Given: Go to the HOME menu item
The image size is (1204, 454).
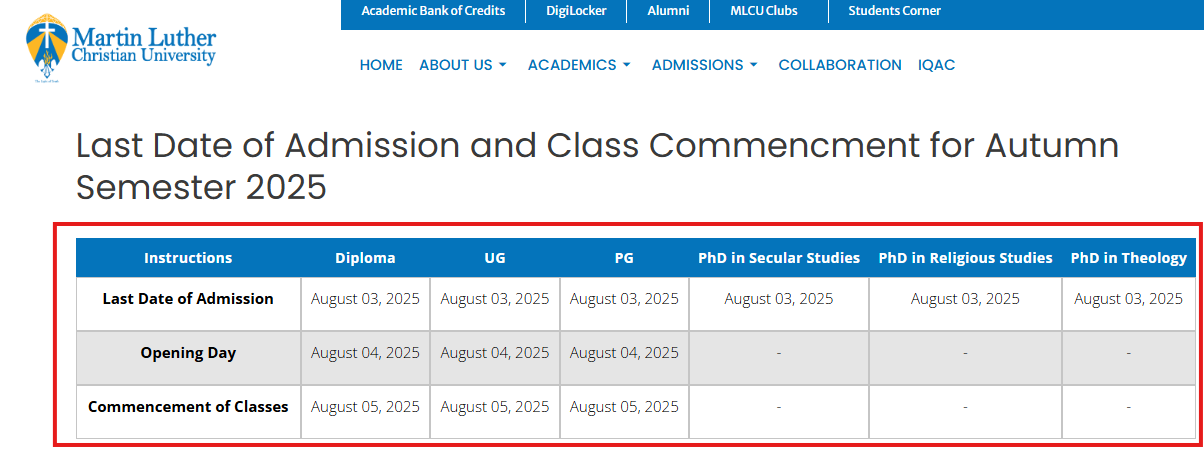Looking at the screenshot, I should coord(381,65).
